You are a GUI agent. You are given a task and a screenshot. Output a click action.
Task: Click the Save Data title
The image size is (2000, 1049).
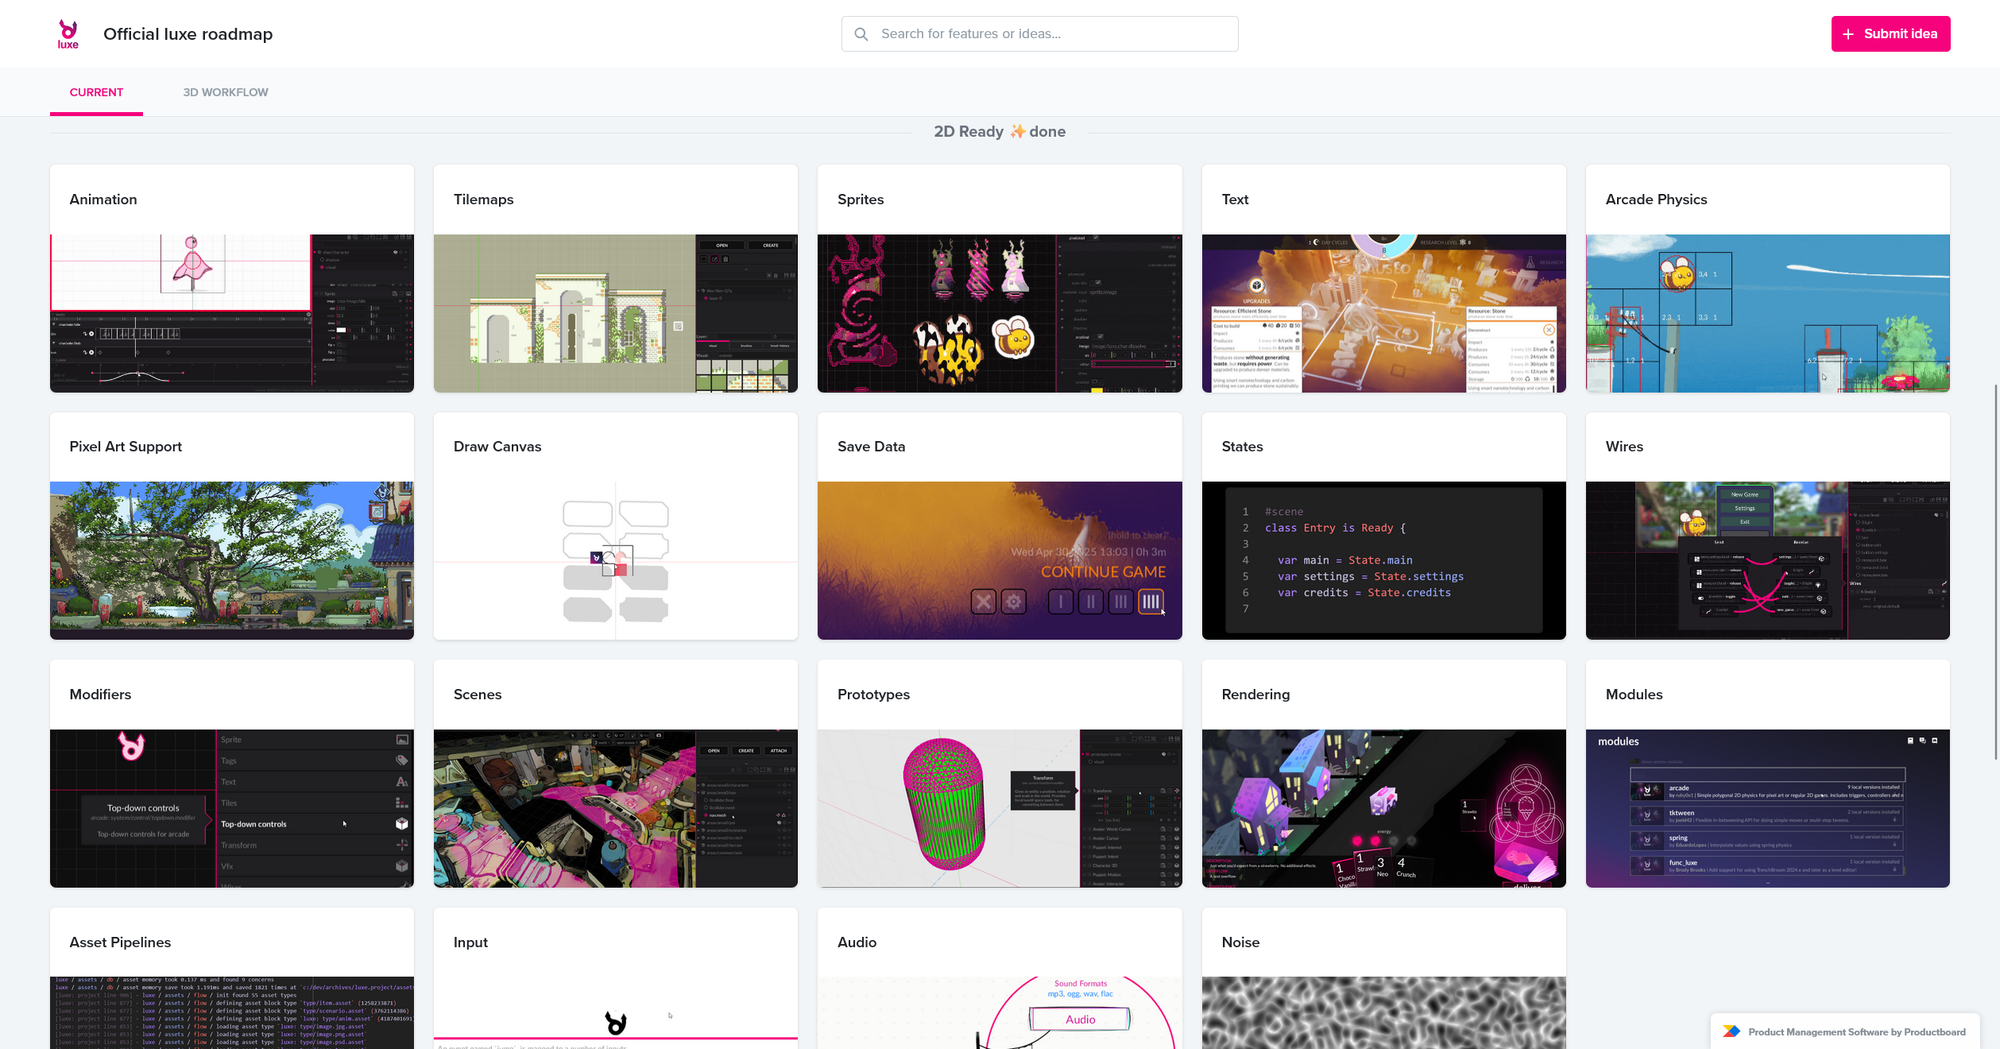pos(871,446)
